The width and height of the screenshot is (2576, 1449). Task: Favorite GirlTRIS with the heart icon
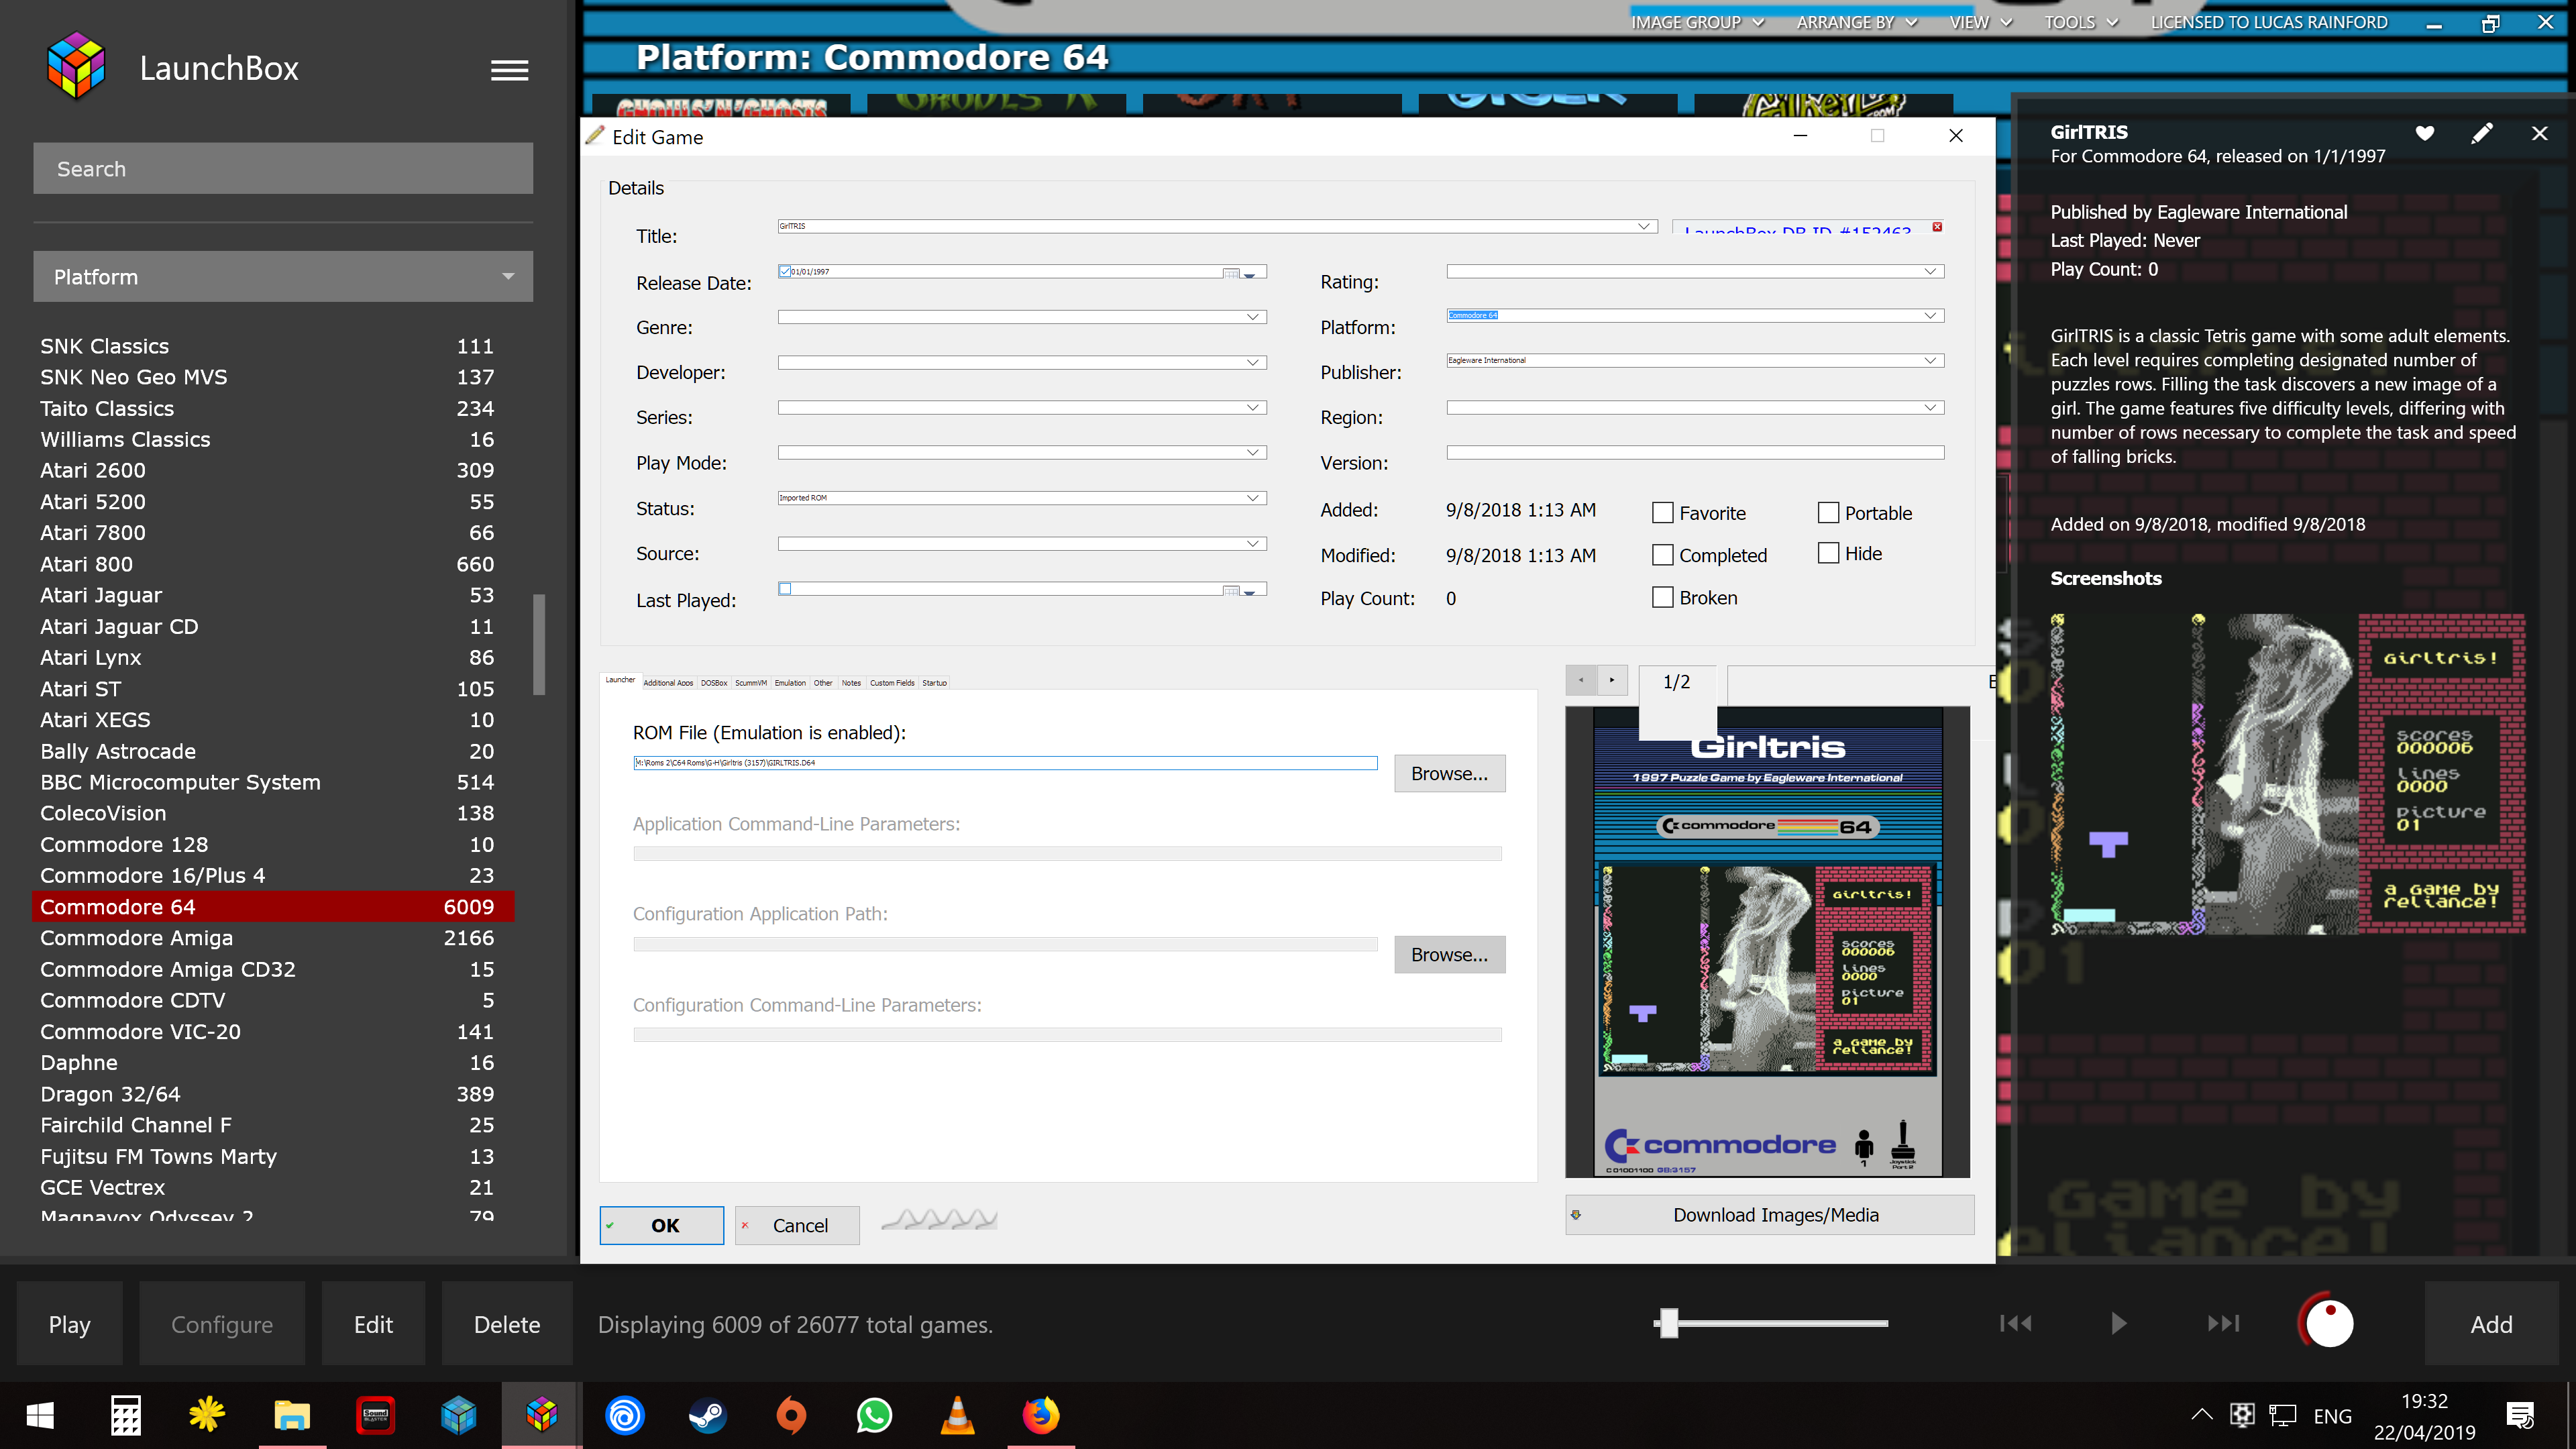pos(2424,133)
